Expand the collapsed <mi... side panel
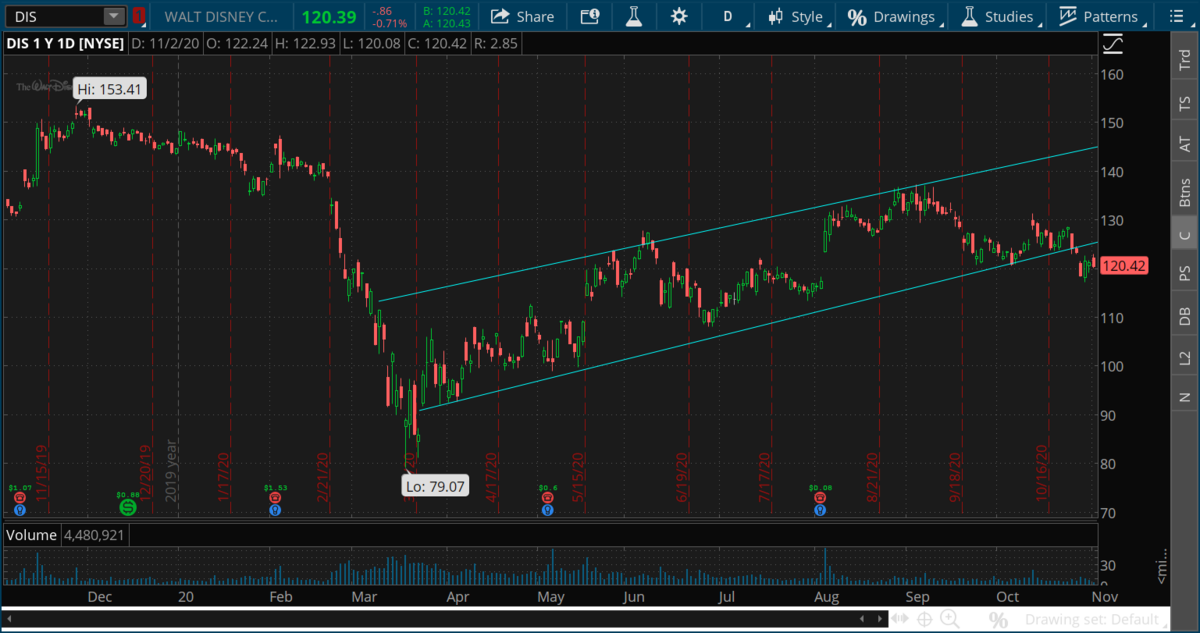 [x=1163, y=565]
